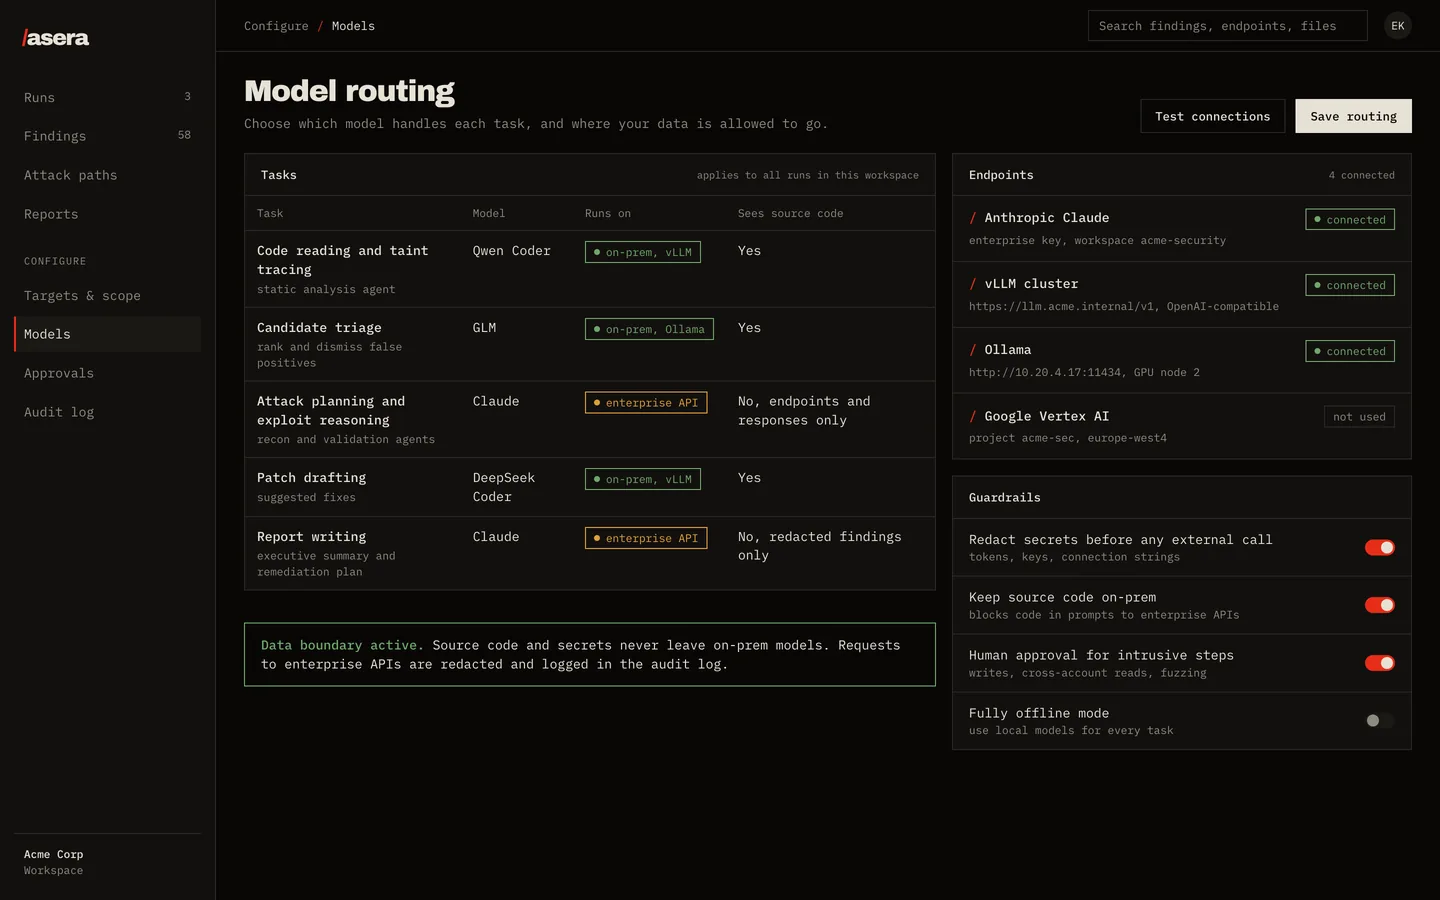Focus the search findings field
Viewport: 1440px width, 900px height.
pos(1228,26)
